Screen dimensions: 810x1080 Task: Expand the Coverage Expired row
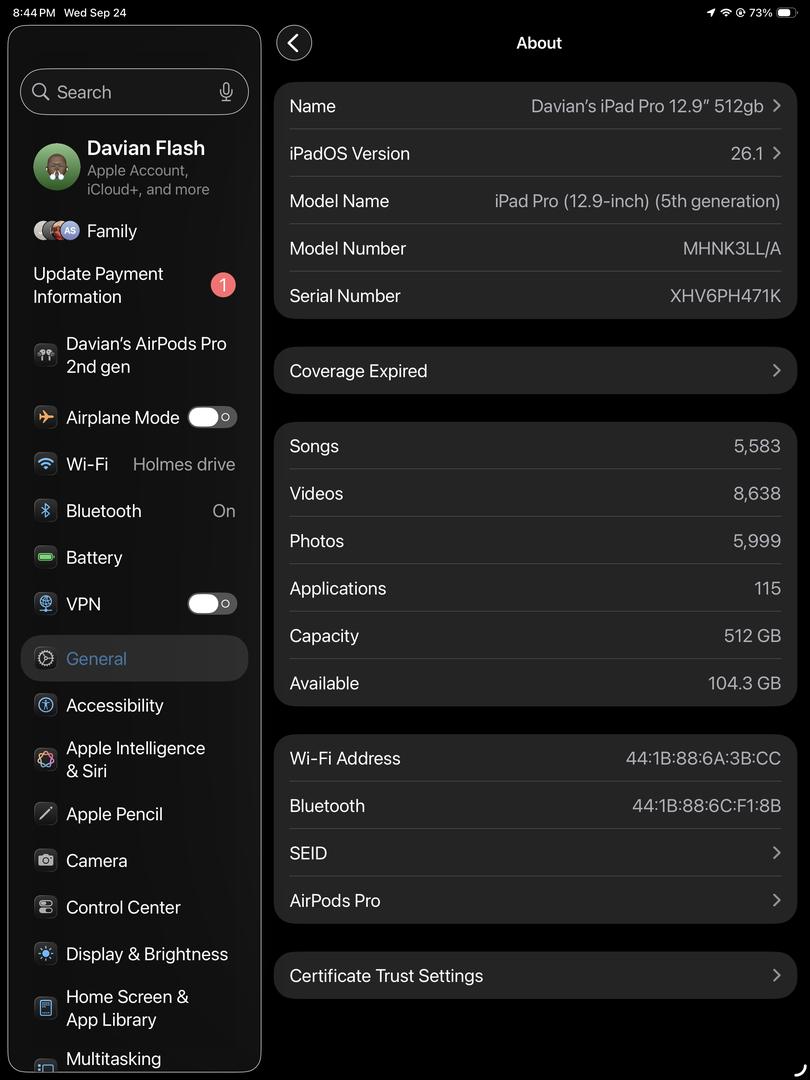pyautogui.click(x=535, y=371)
